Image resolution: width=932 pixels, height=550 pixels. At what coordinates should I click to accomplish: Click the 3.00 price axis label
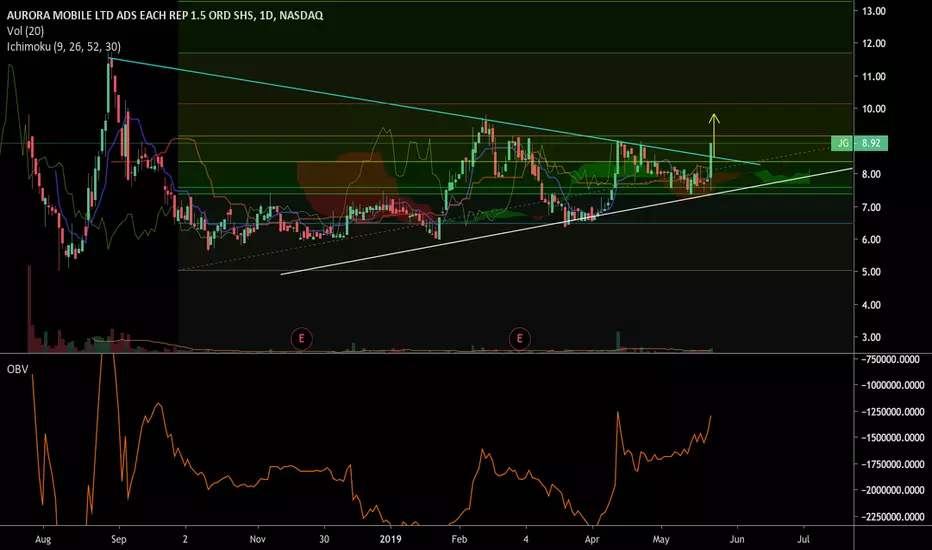point(873,337)
